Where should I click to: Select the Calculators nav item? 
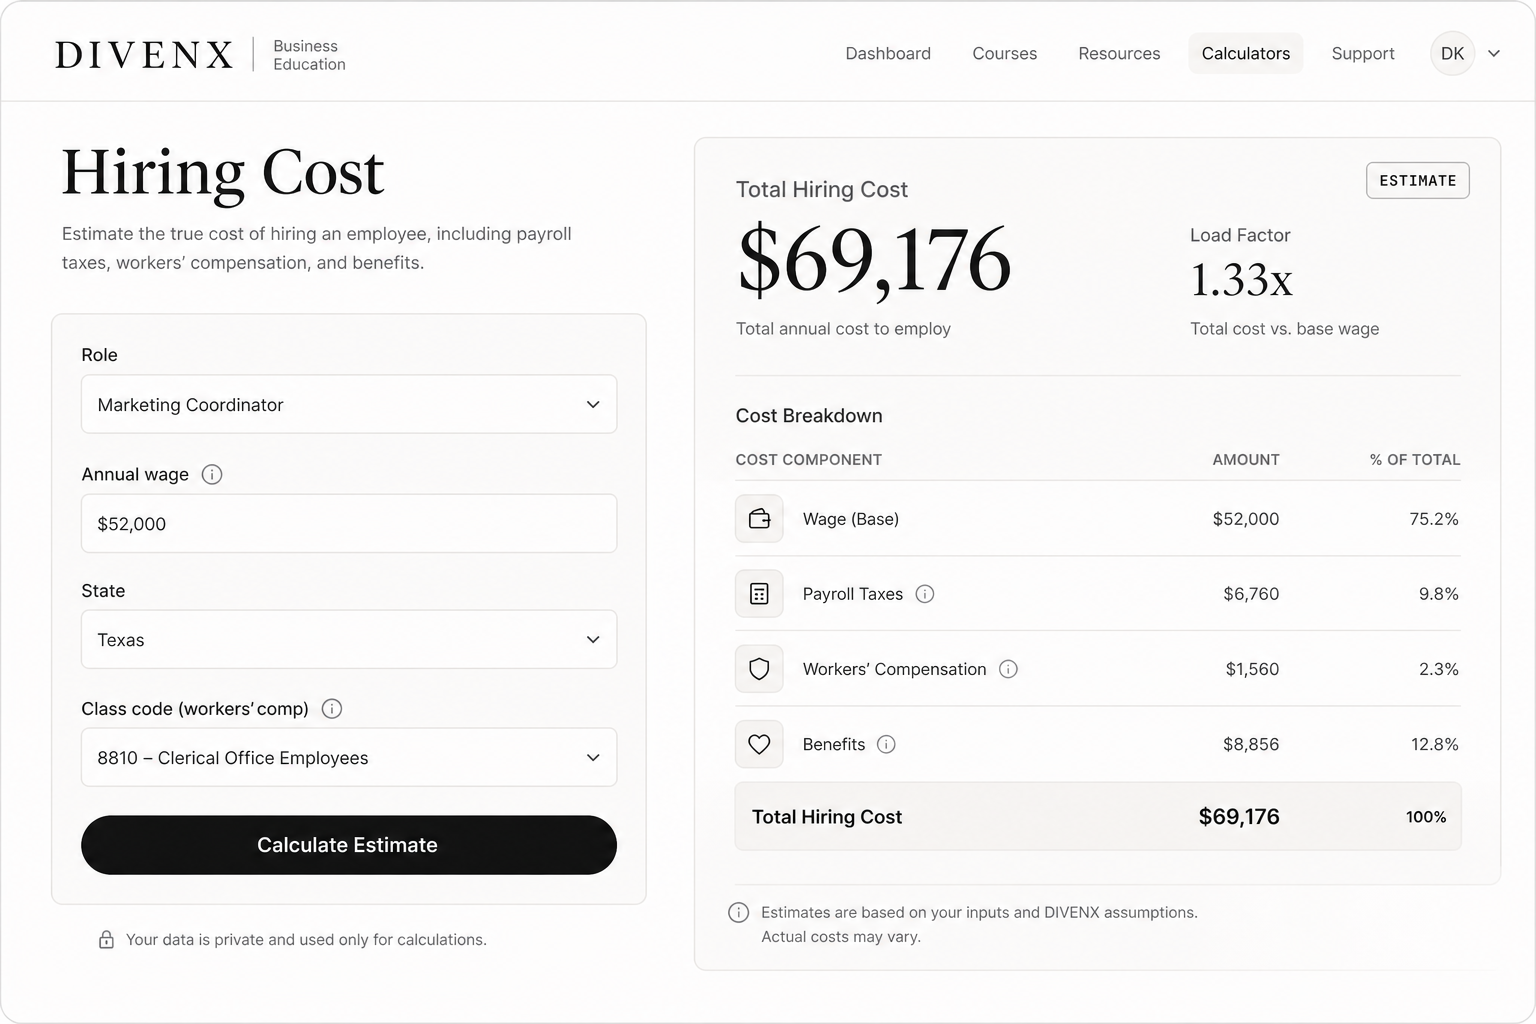1246,54
